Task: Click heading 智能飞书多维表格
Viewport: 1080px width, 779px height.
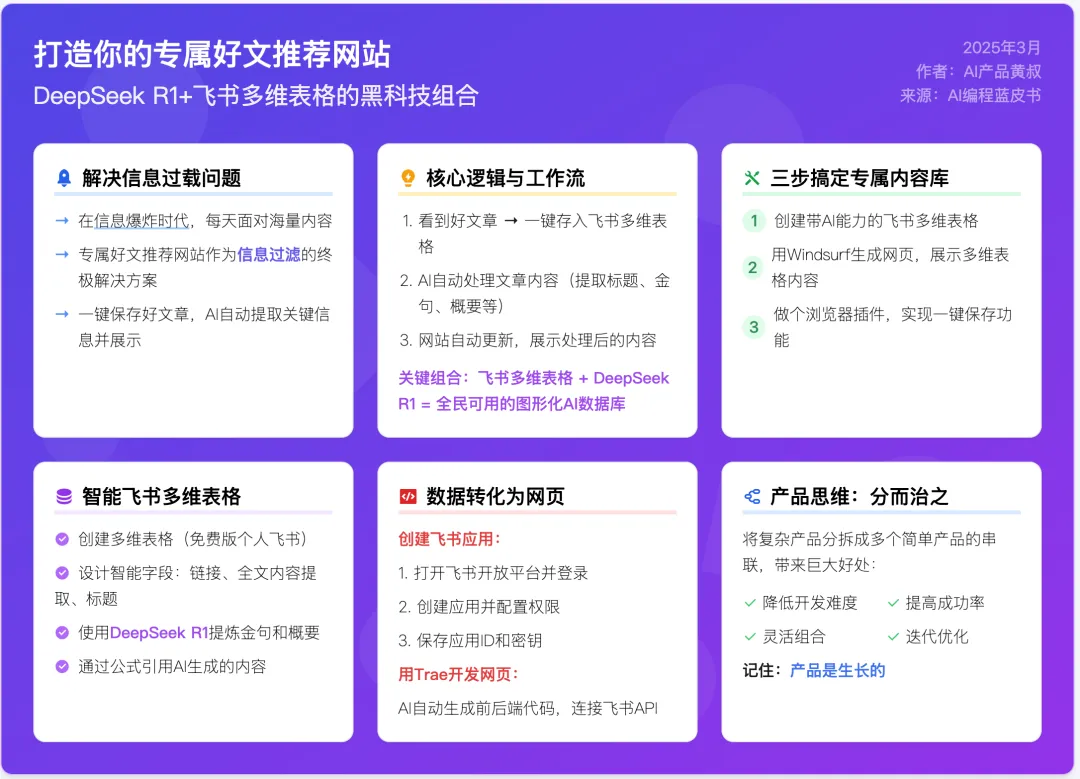Action: tap(161, 497)
